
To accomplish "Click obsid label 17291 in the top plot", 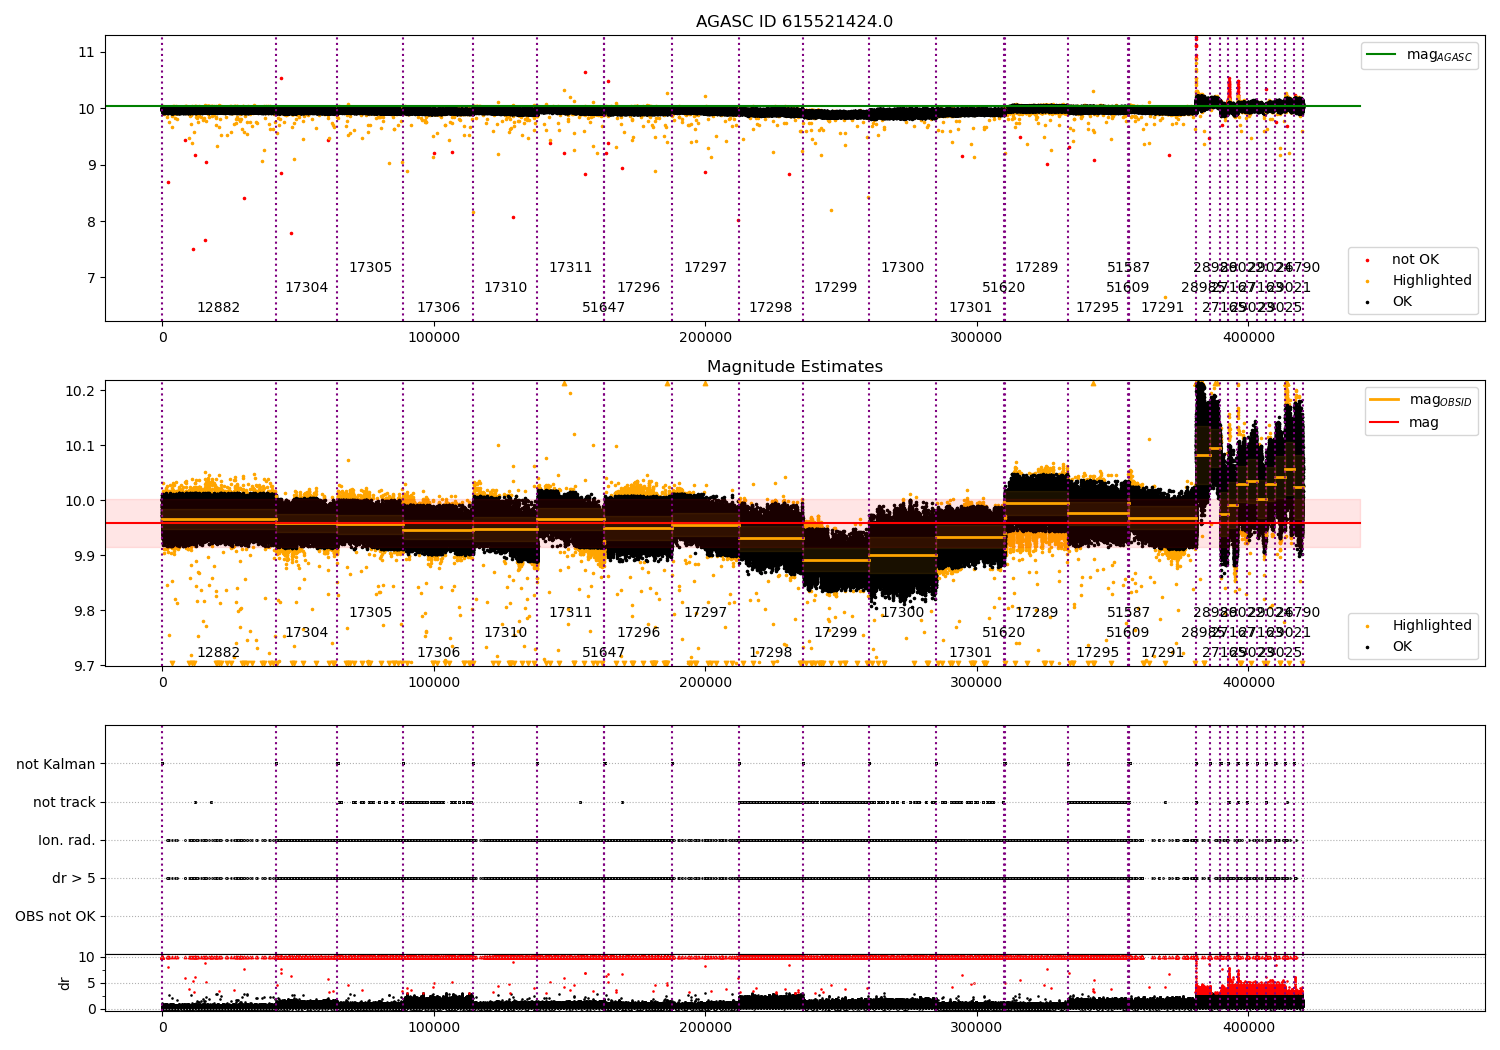I will (1162, 308).
